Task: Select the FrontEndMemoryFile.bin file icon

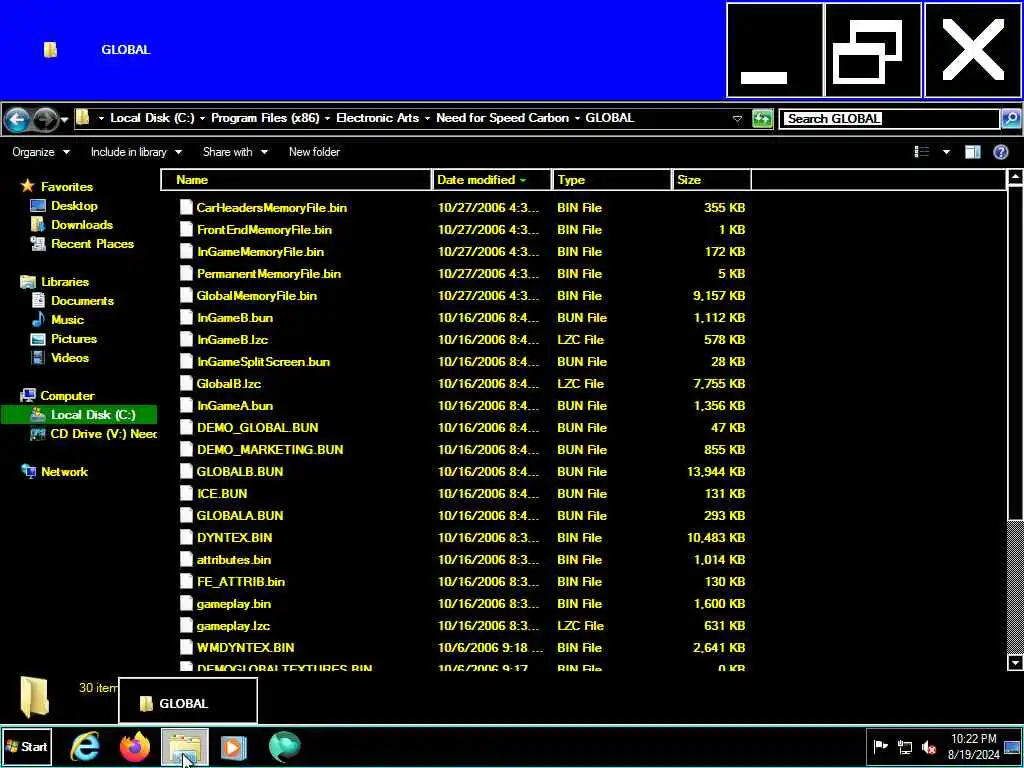Action: 186,230
